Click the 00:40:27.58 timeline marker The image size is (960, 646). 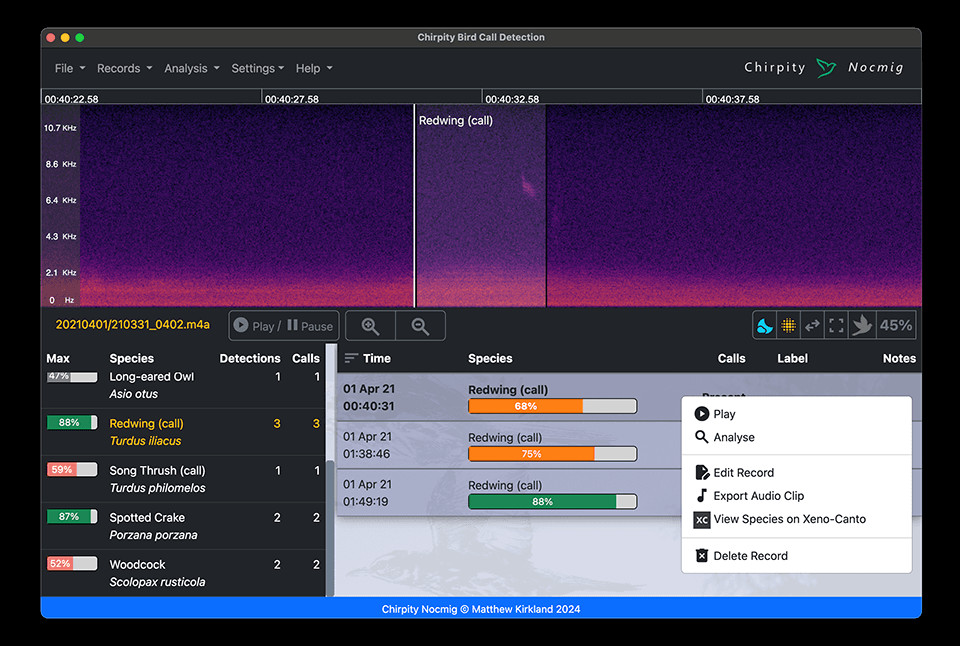click(x=291, y=99)
